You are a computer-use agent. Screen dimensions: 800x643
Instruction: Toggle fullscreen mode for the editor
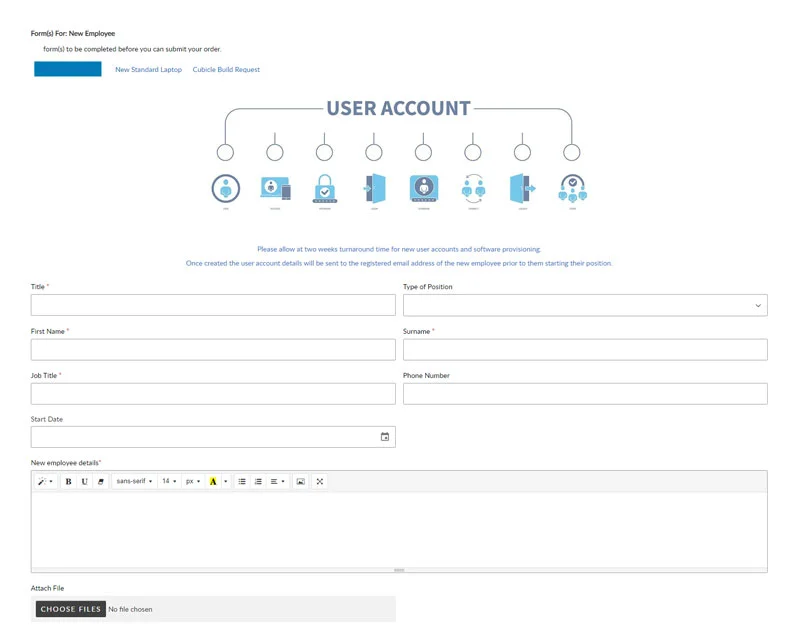319,481
